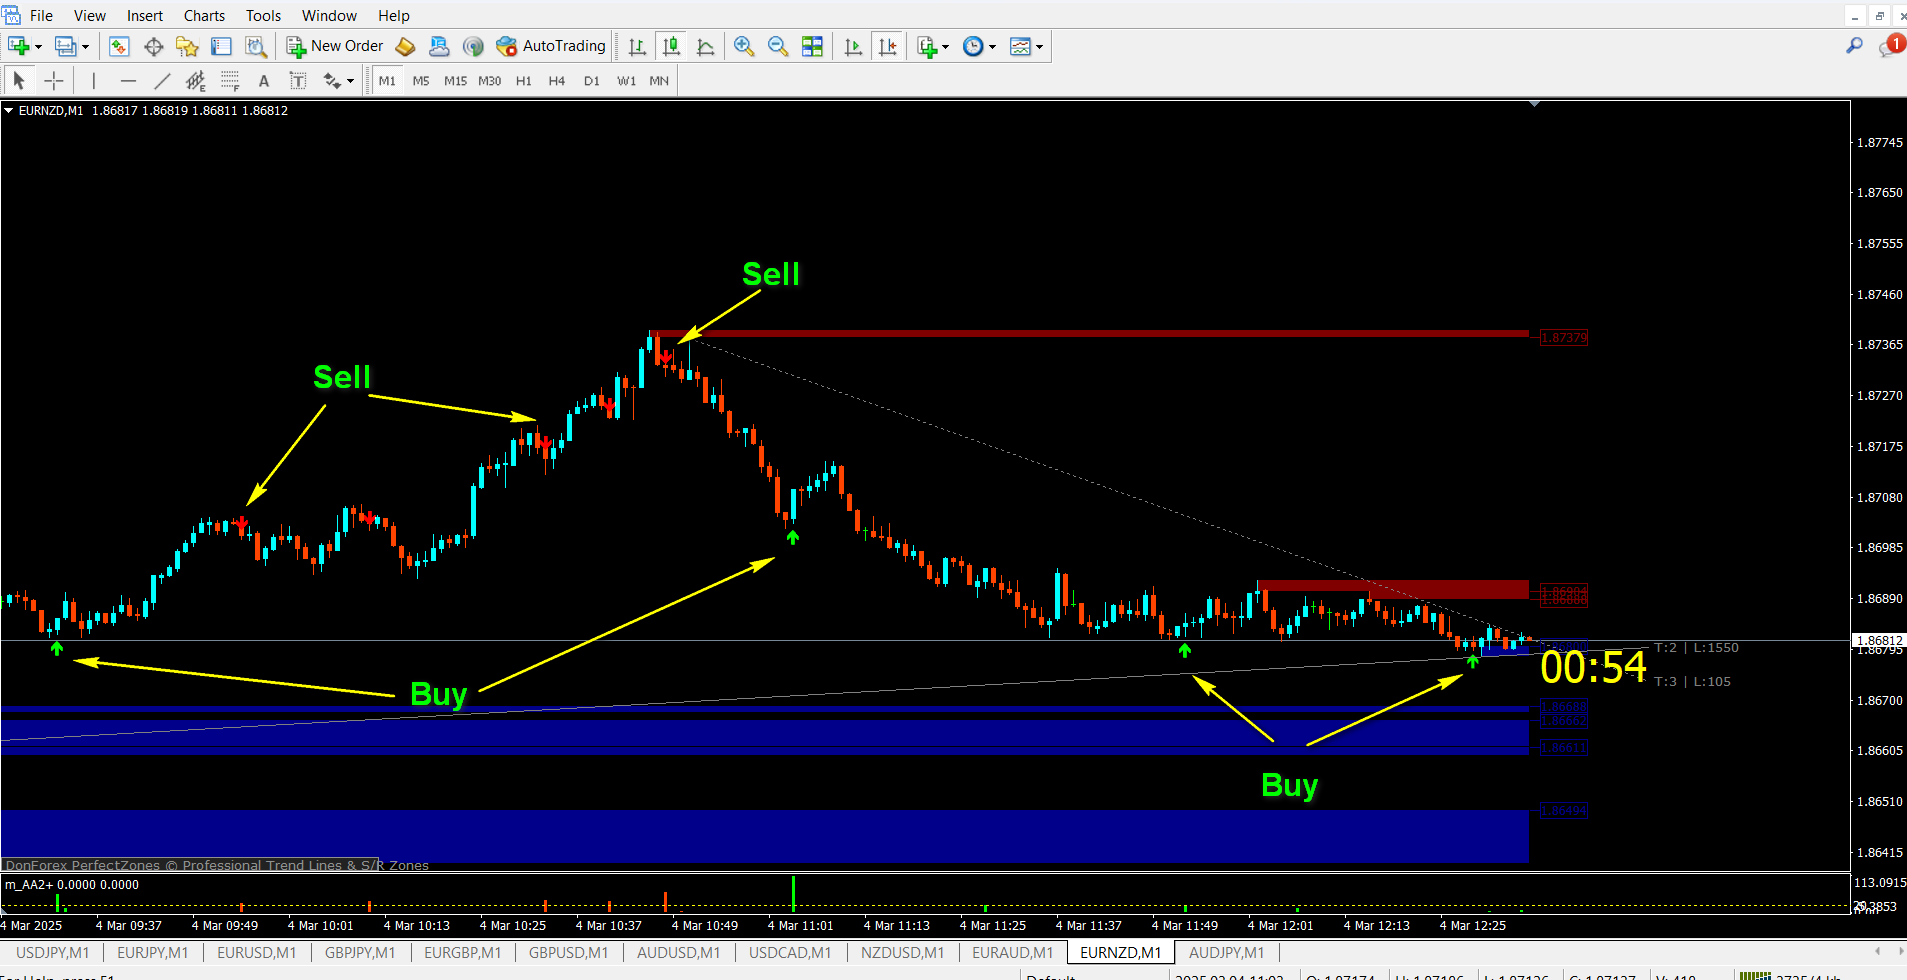Toggle AutoTrading on or off
Viewport: 1907px width, 980px height.
point(550,46)
